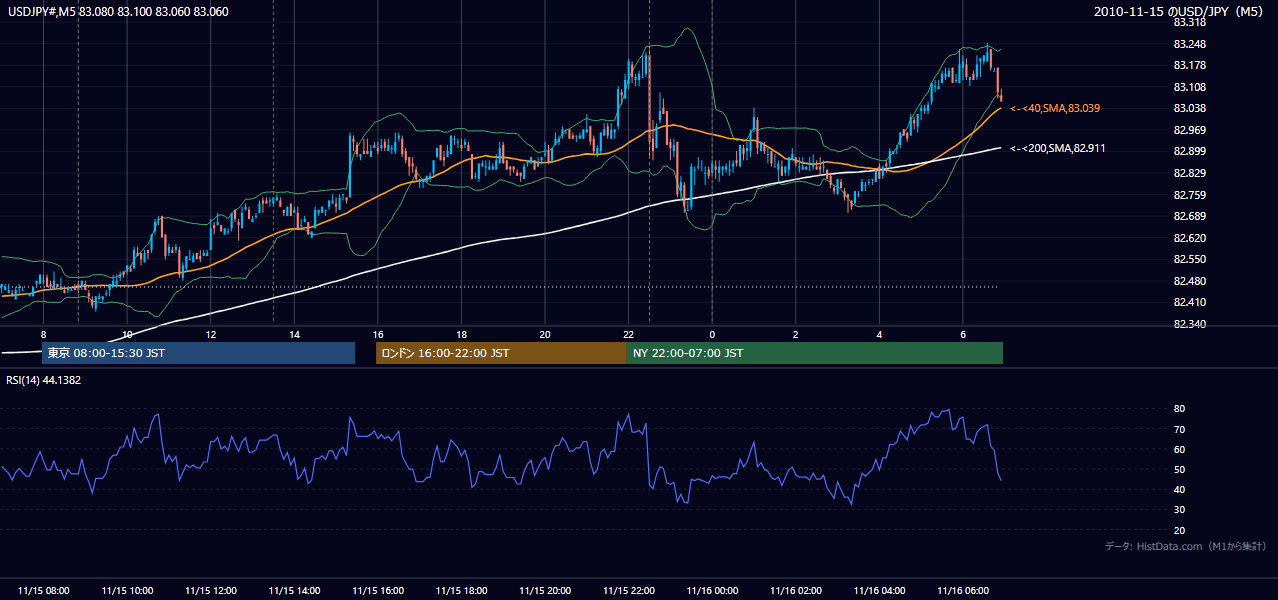Screen dimensions: 1278x600
Task: Click RSI scale value 20
Action: [x=1179, y=531]
